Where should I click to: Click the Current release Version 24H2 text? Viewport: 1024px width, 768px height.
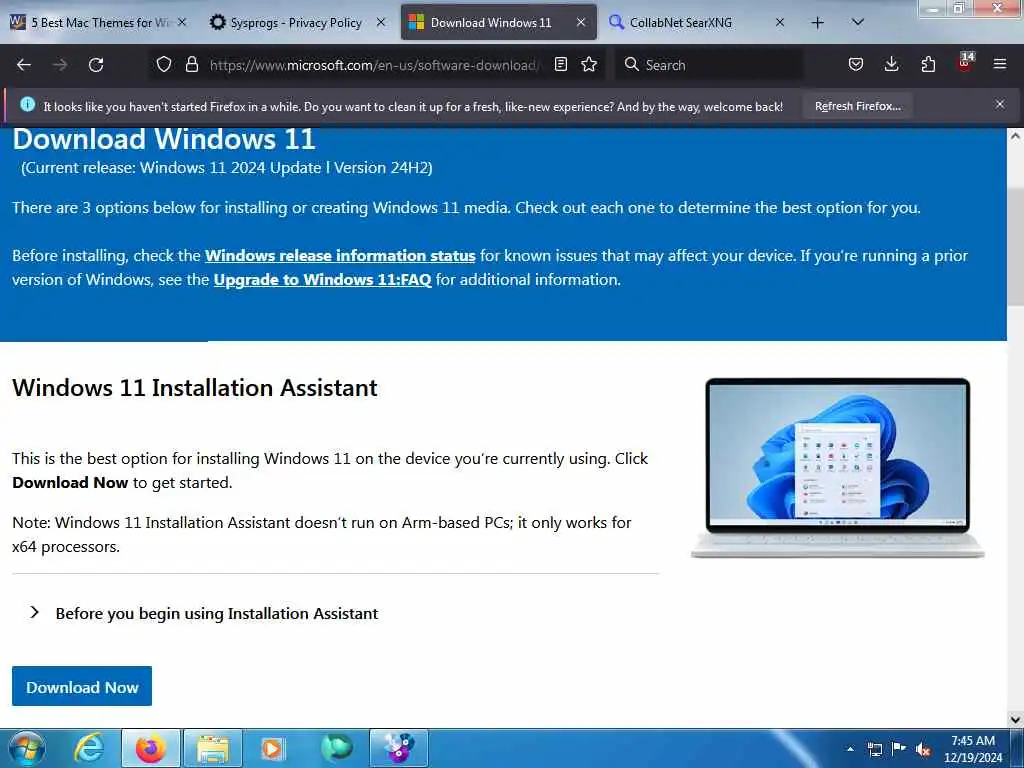click(x=227, y=168)
